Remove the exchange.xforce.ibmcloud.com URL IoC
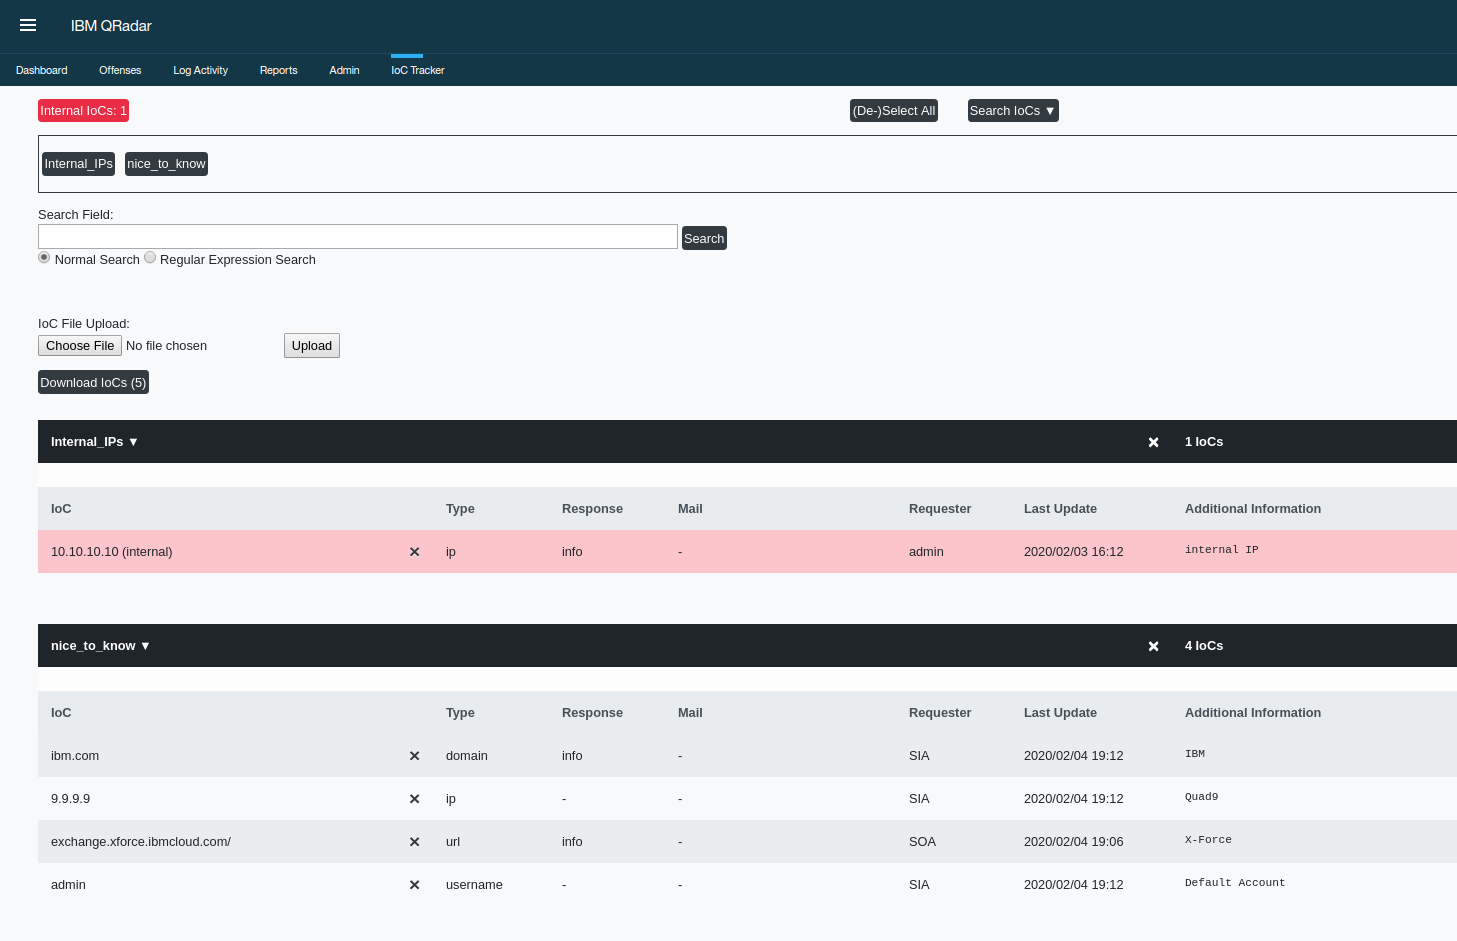This screenshot has height=941, width=1457. pyautogui.click(x=414, y=841)
